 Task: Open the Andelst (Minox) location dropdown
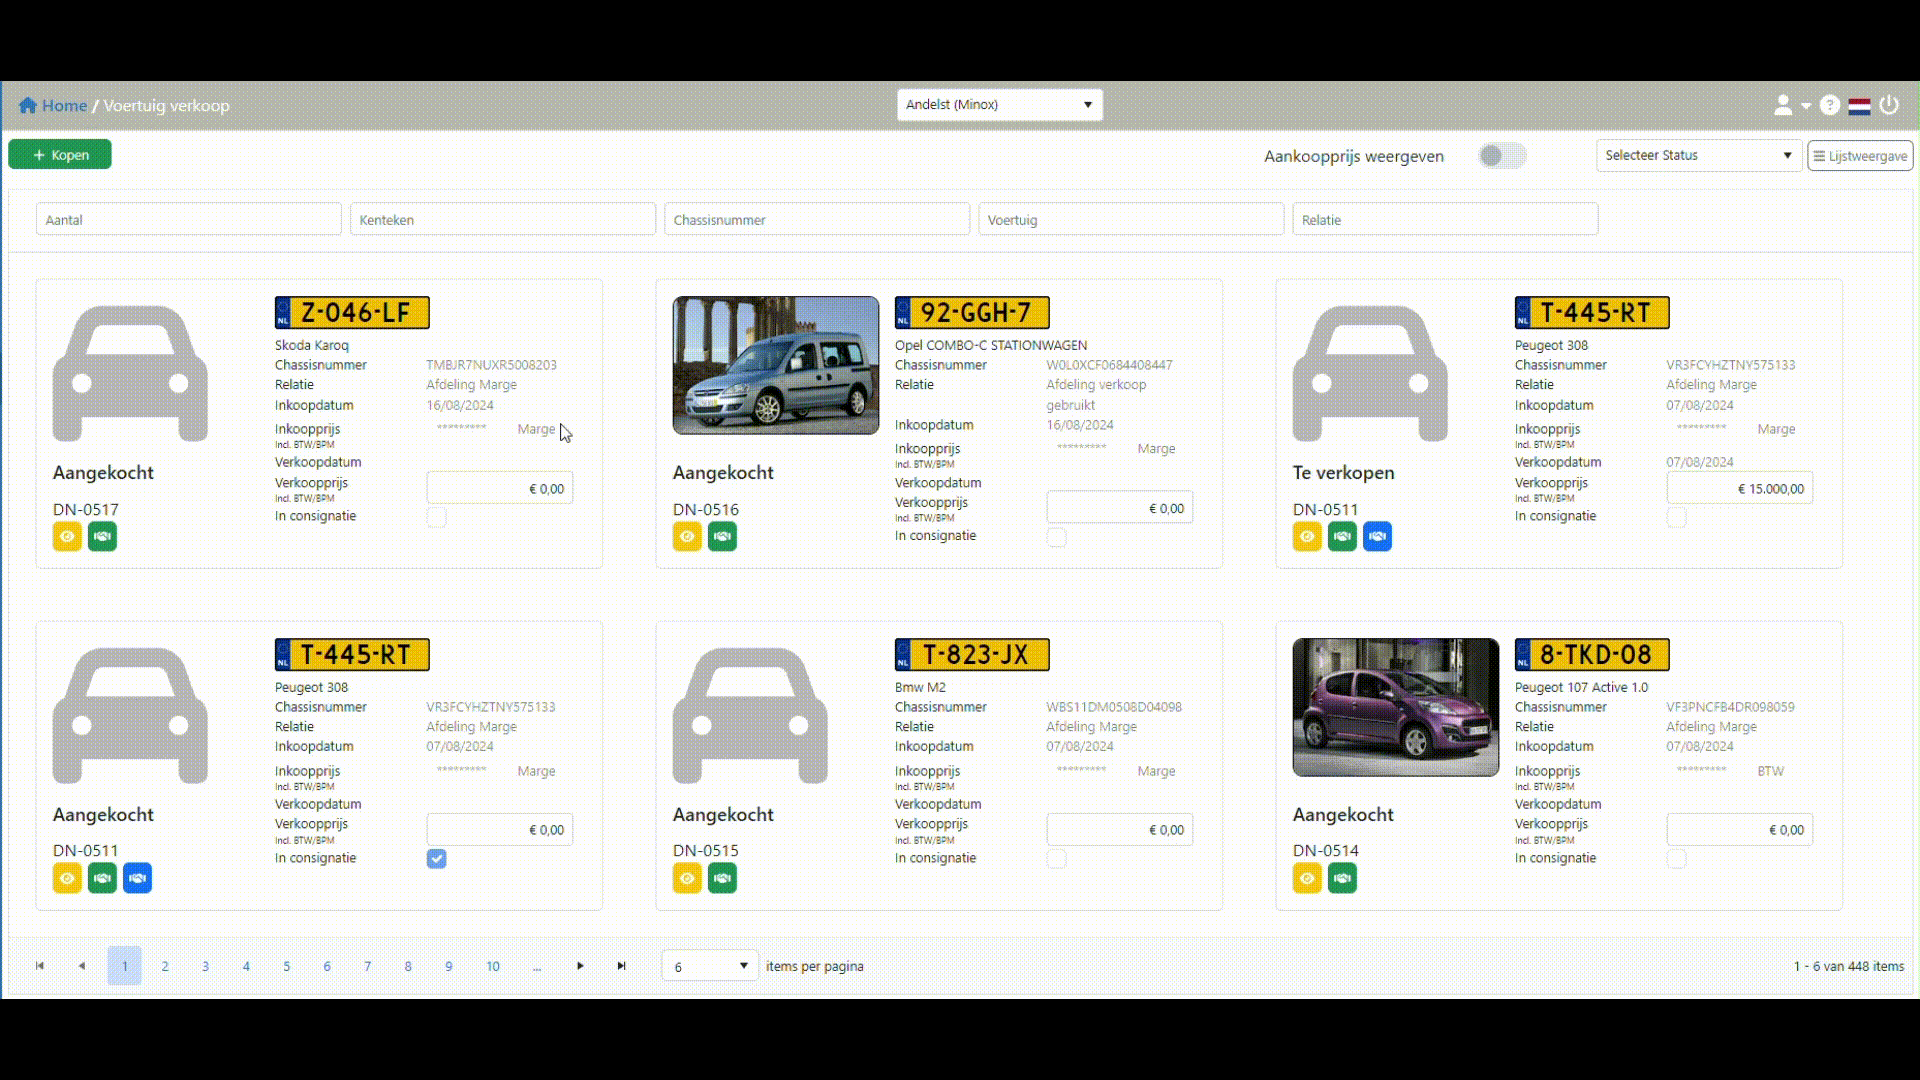(x=999, y=105)
